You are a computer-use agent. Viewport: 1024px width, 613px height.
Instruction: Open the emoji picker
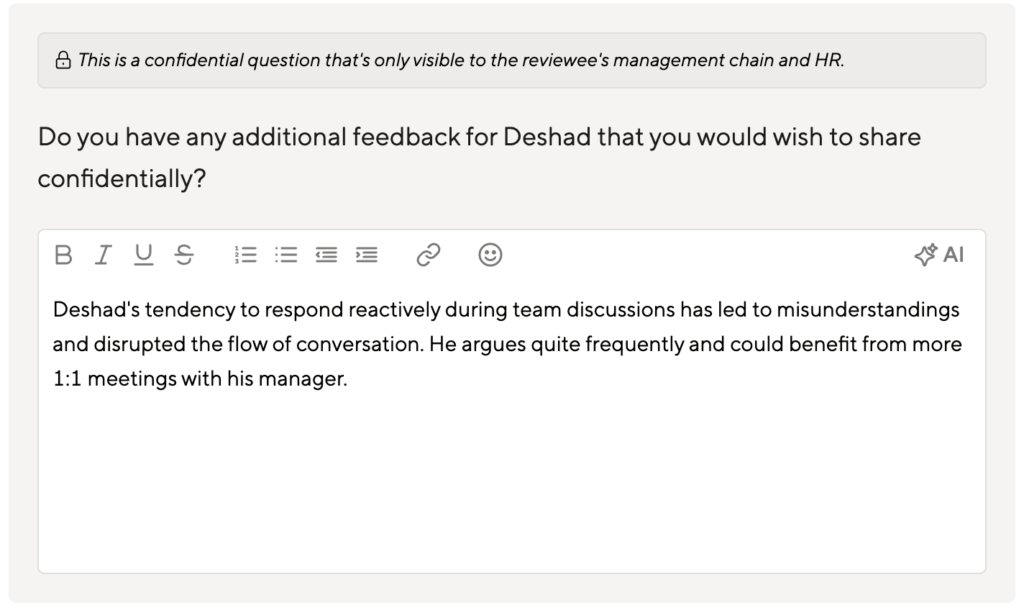click(490, 255)
